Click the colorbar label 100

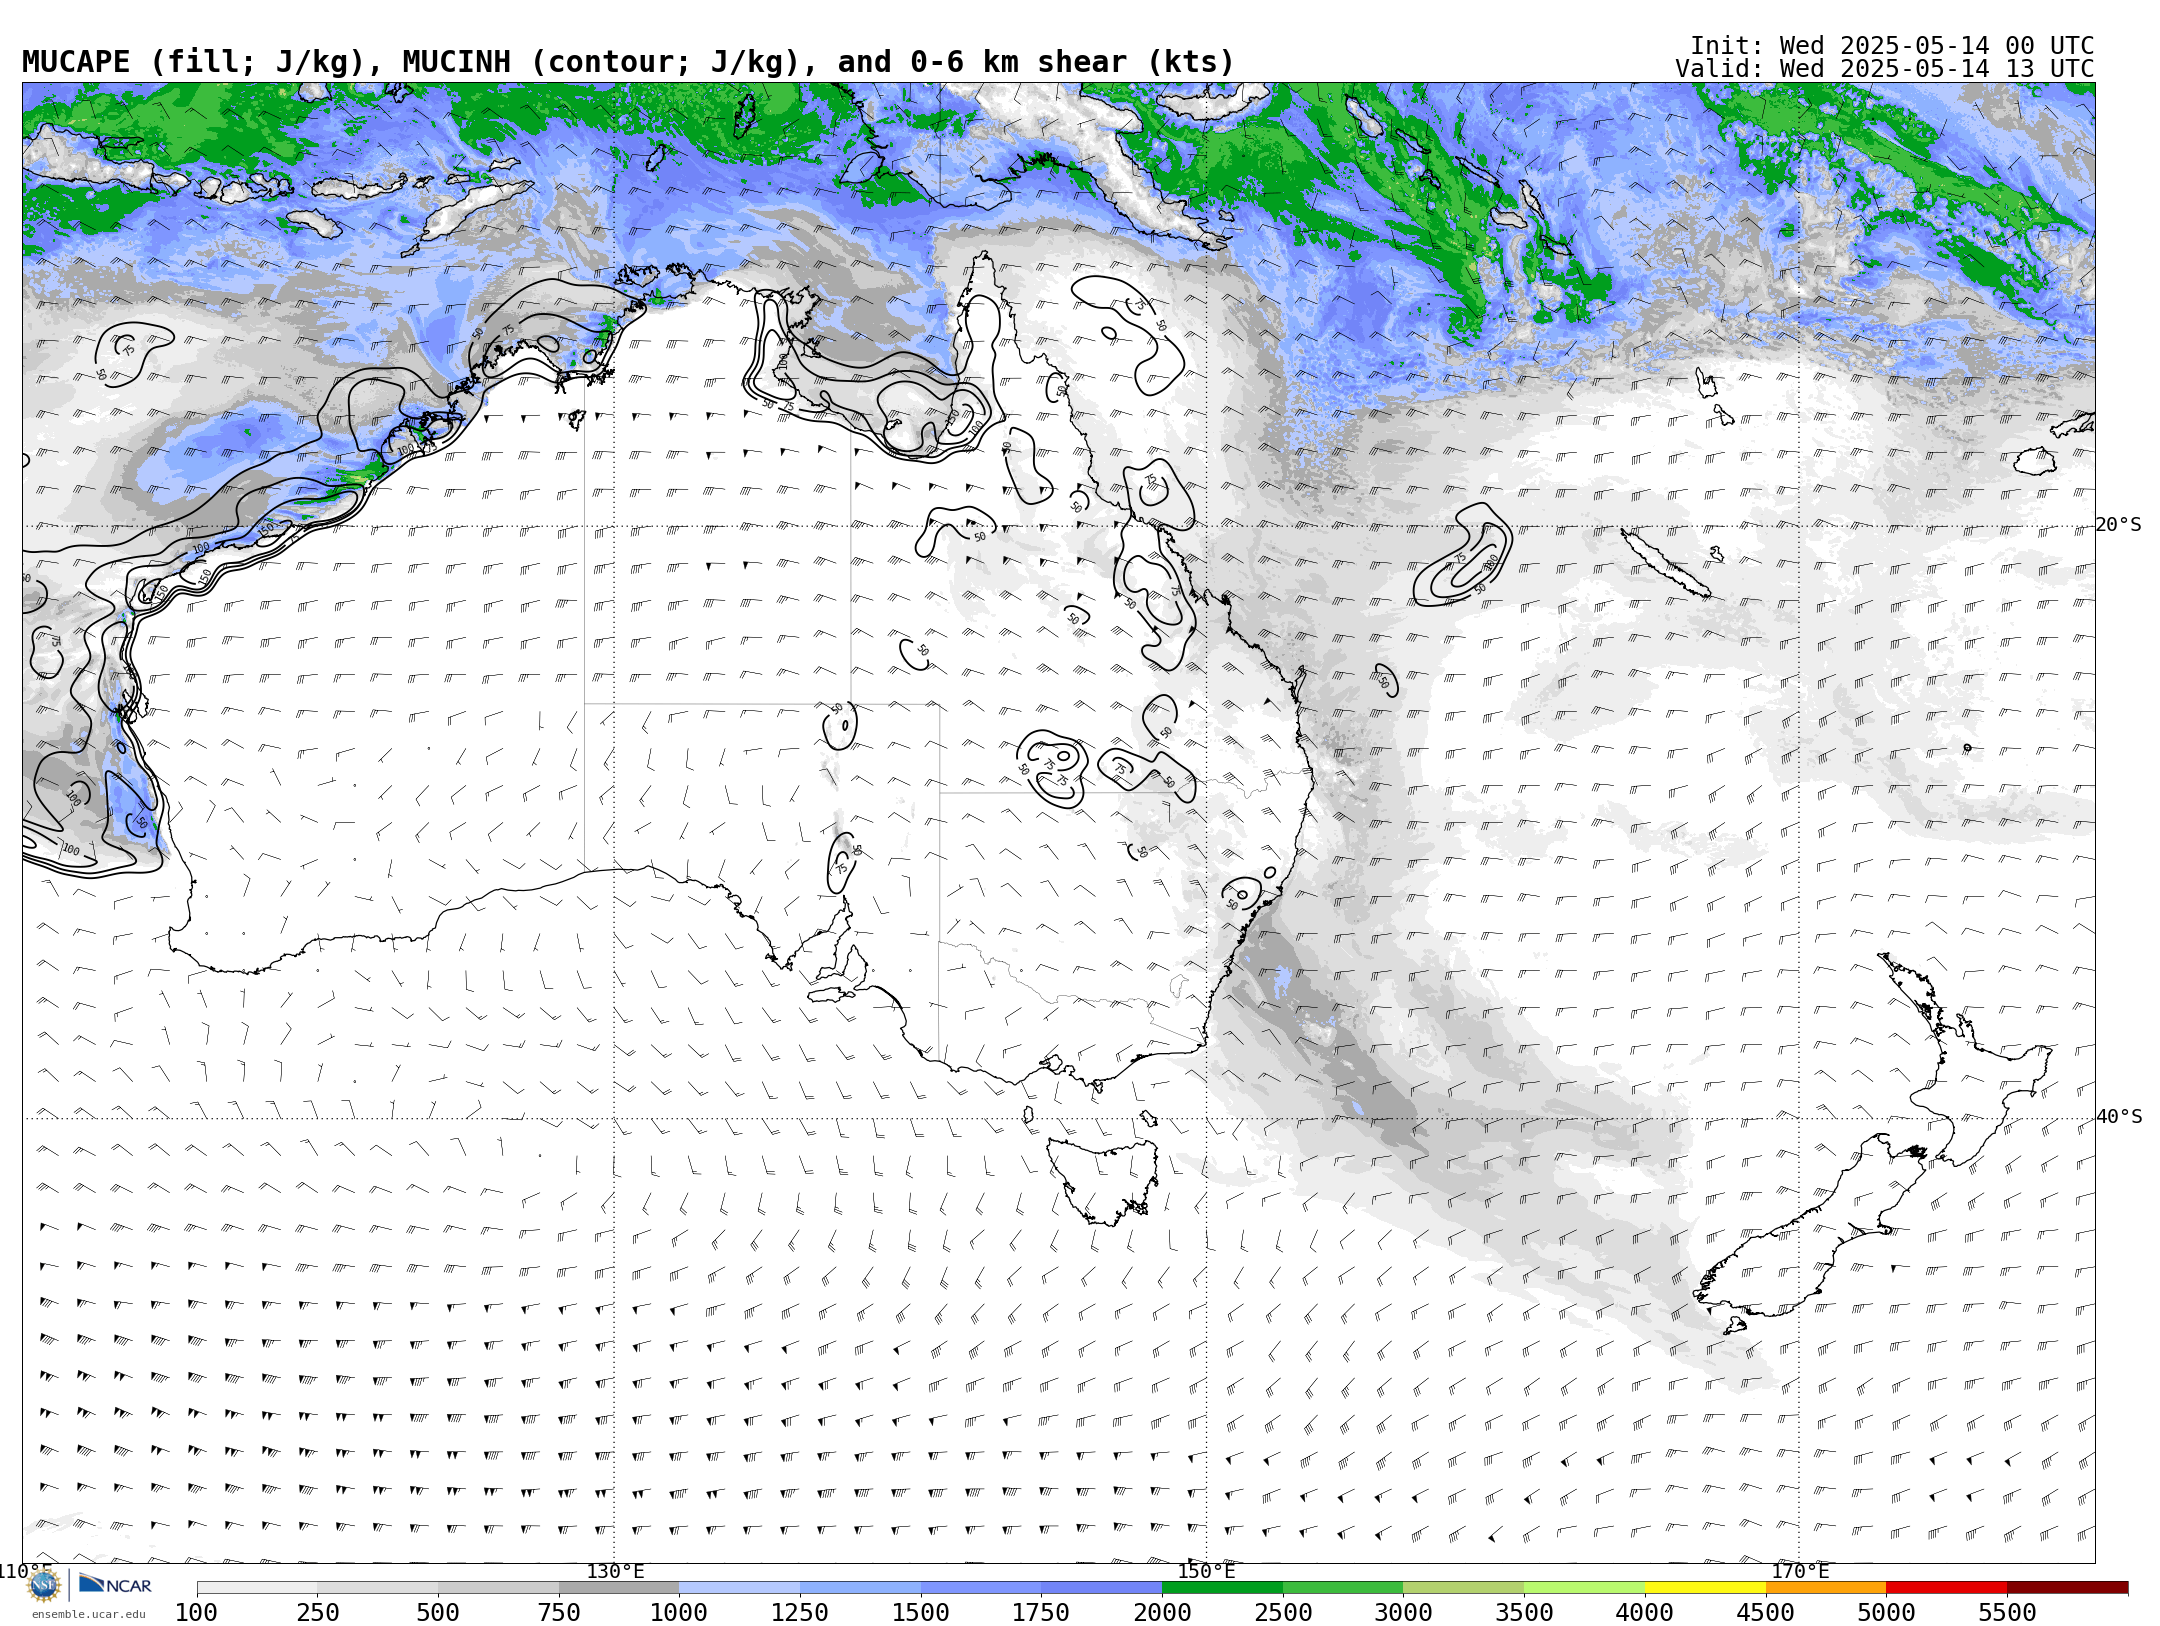(x=196, y=1613)
